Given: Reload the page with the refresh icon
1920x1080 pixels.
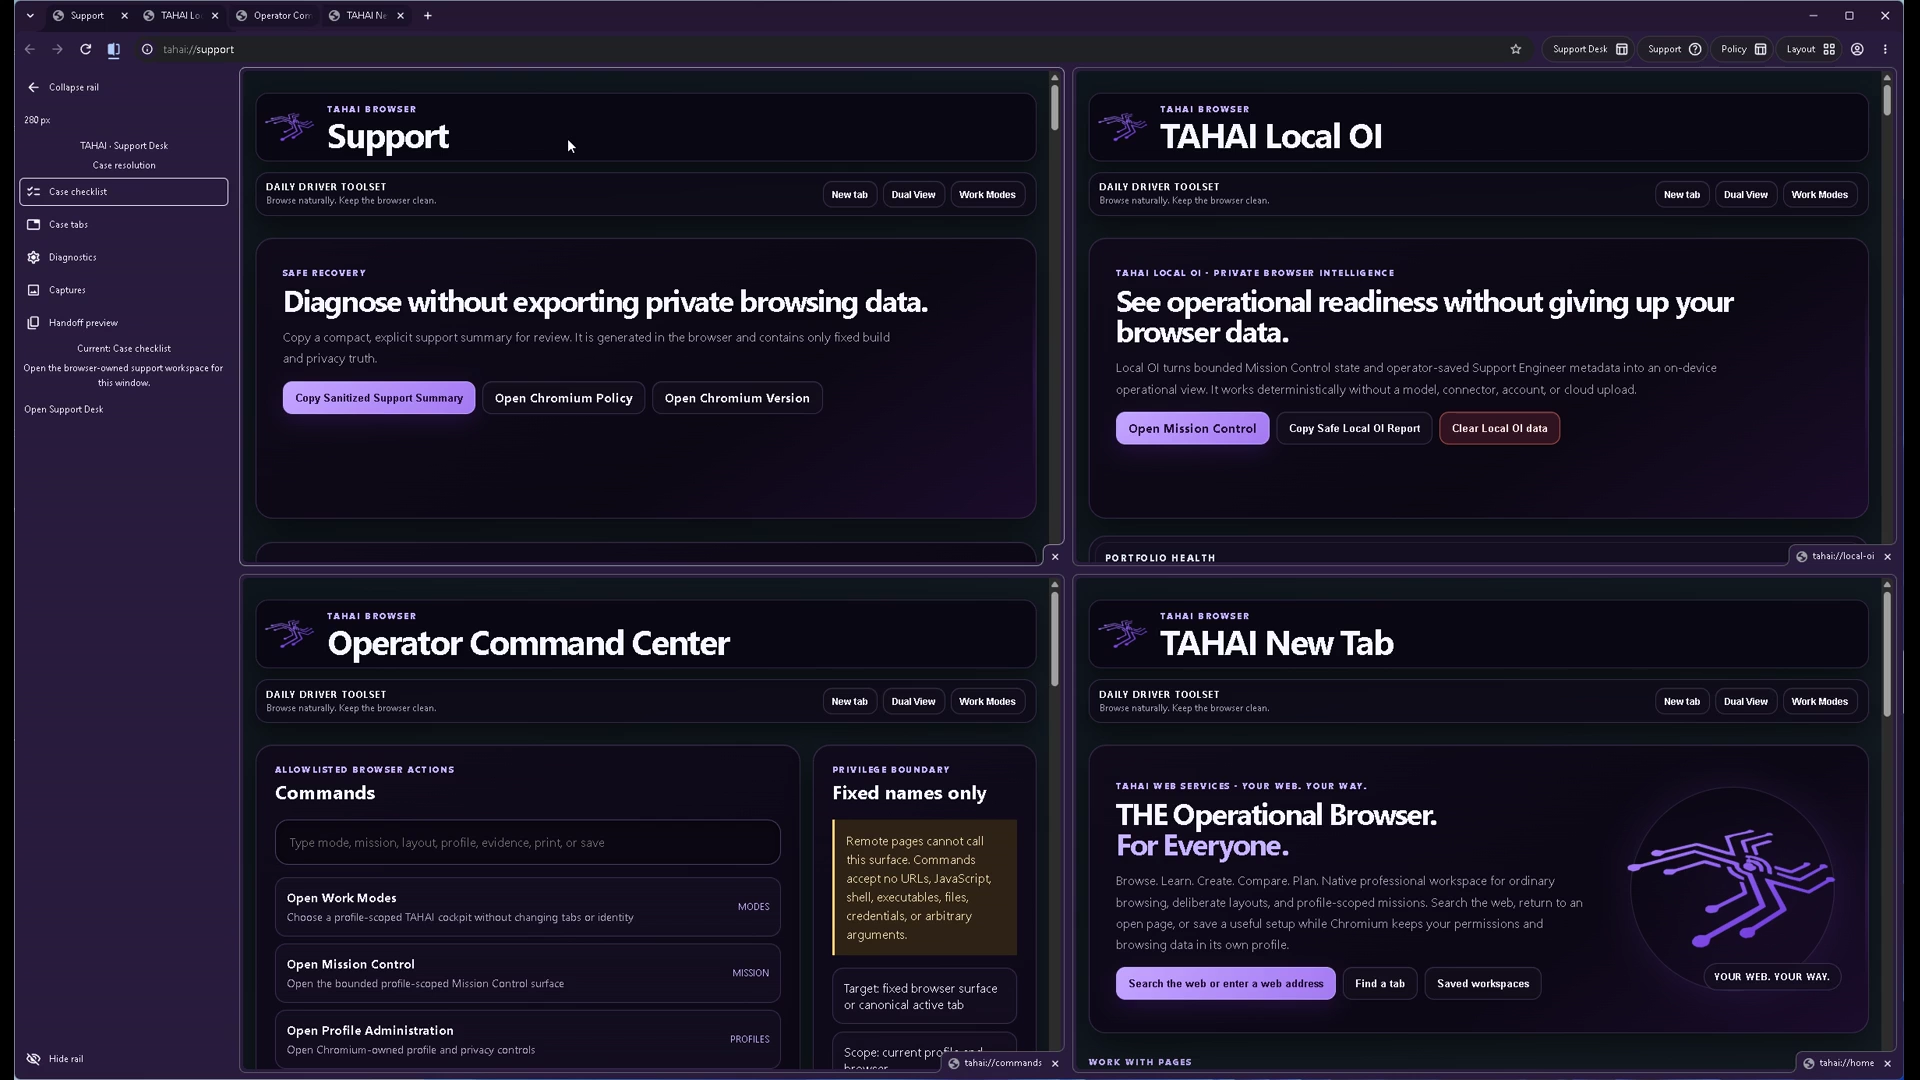Looking at the screenshot, I should pyautogui.click(x=86, y=49).
